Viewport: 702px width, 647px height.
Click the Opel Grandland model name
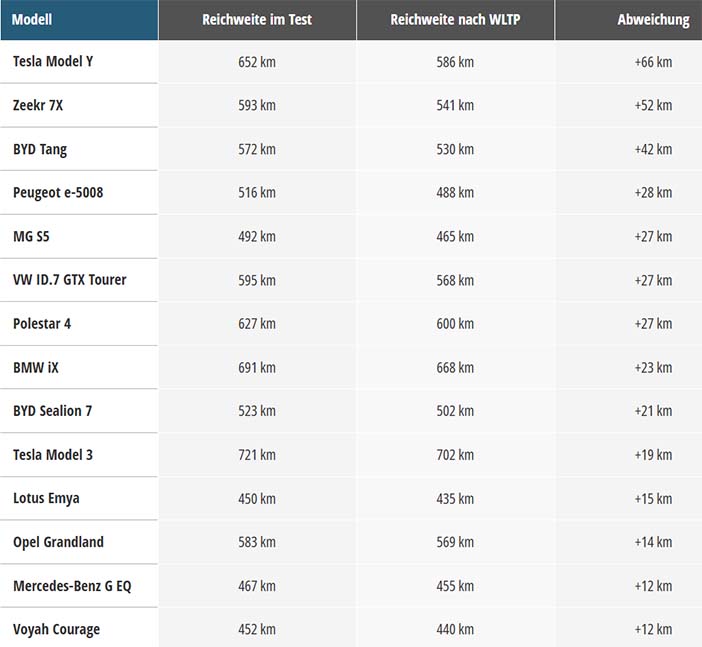point(58,542)
